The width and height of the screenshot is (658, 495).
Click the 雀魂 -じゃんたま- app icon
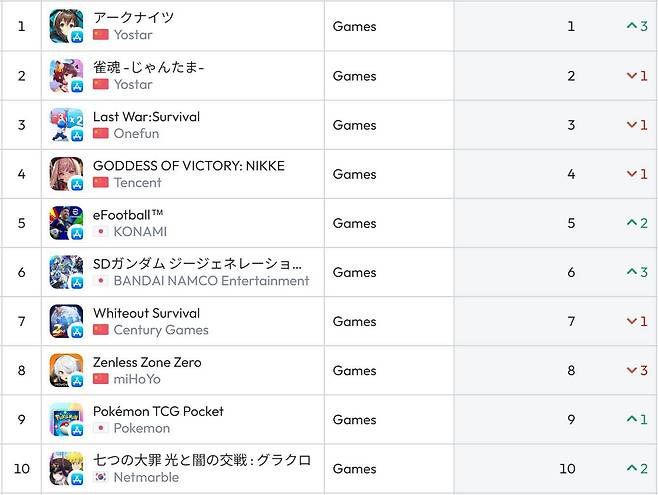66,76
